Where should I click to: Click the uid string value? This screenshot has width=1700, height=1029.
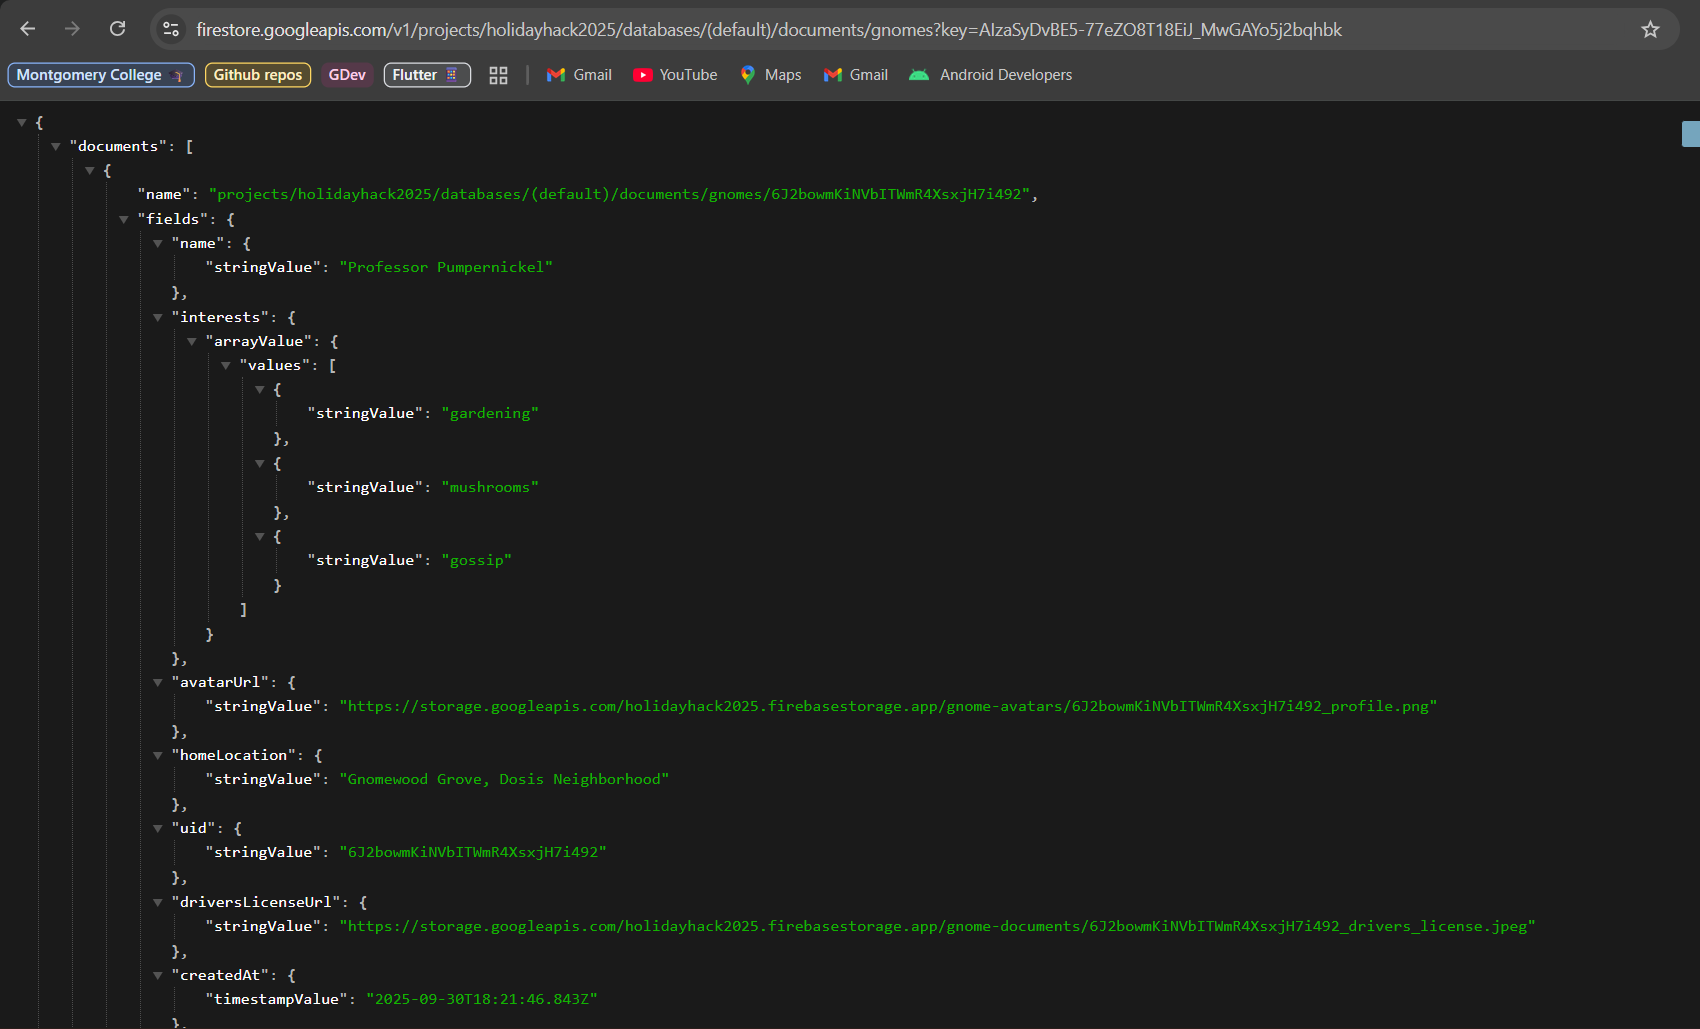coord(473,852)
